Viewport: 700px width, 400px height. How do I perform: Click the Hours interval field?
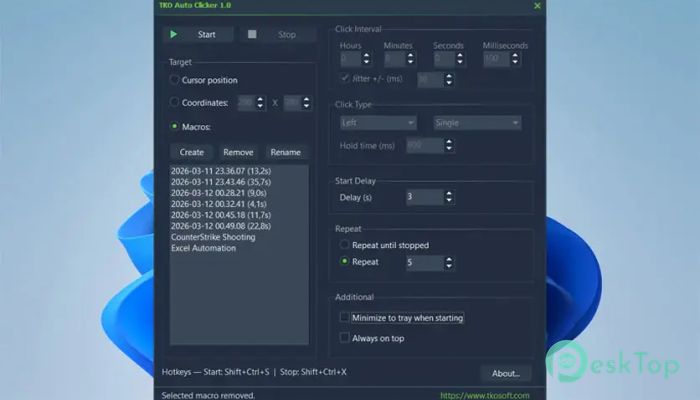tap(350, 58)
